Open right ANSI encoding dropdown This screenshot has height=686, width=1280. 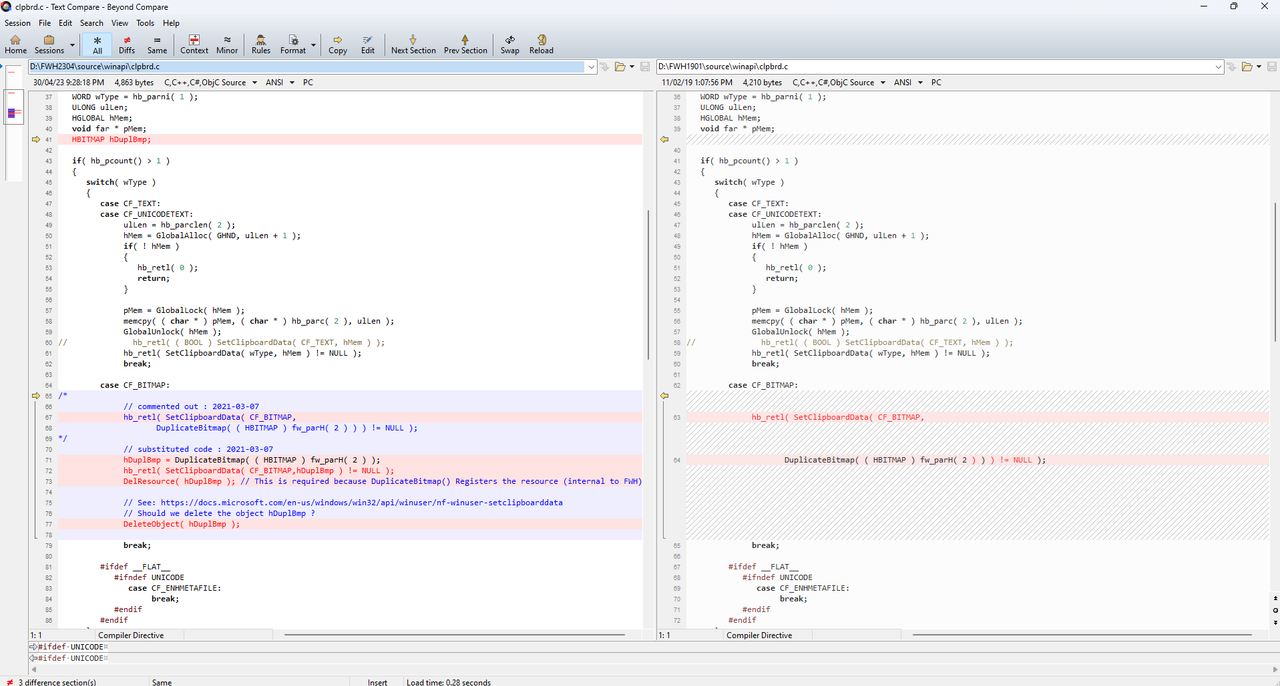pos(920,83)
